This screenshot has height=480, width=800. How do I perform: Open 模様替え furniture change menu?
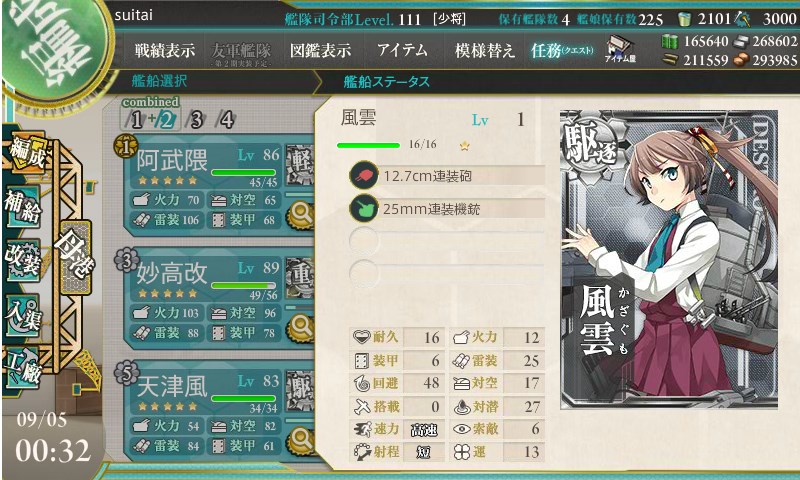pos(484,50)
